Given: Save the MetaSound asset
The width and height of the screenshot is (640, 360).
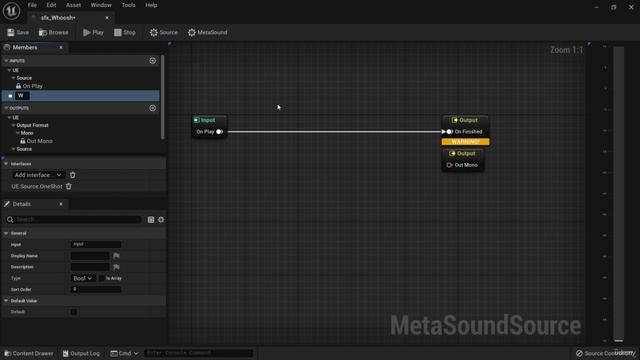Looking at the screenshot, I should [x=18, y=32].
